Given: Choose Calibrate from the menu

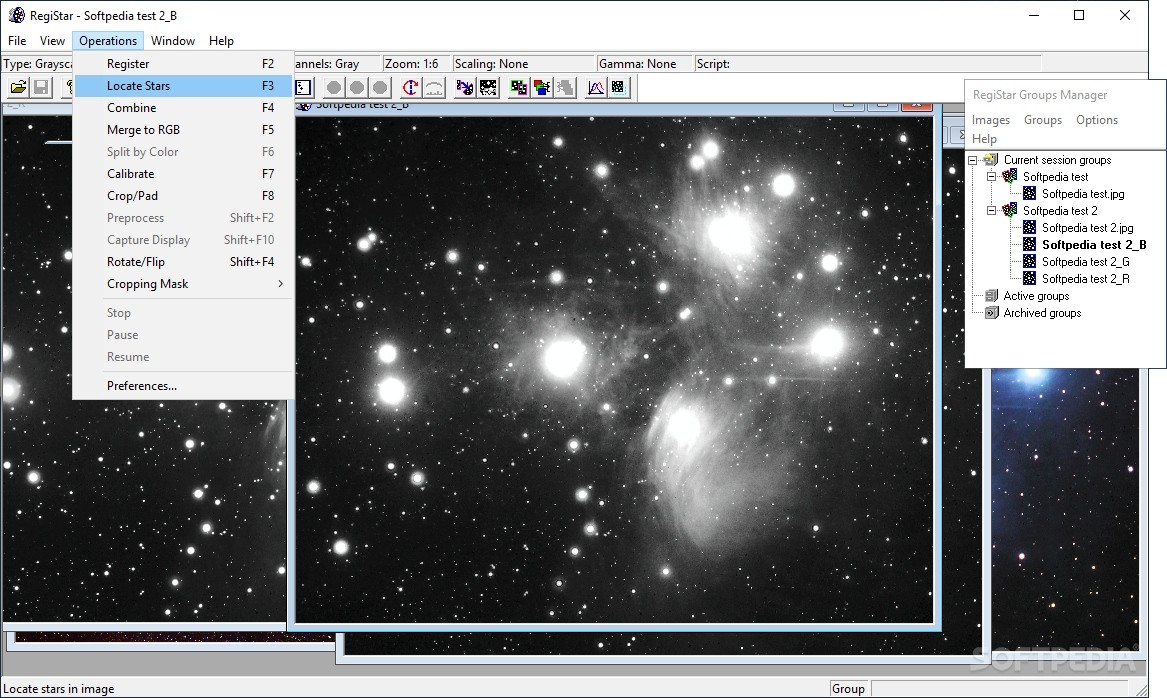Looking at the screenshot, I should point(184,173).
